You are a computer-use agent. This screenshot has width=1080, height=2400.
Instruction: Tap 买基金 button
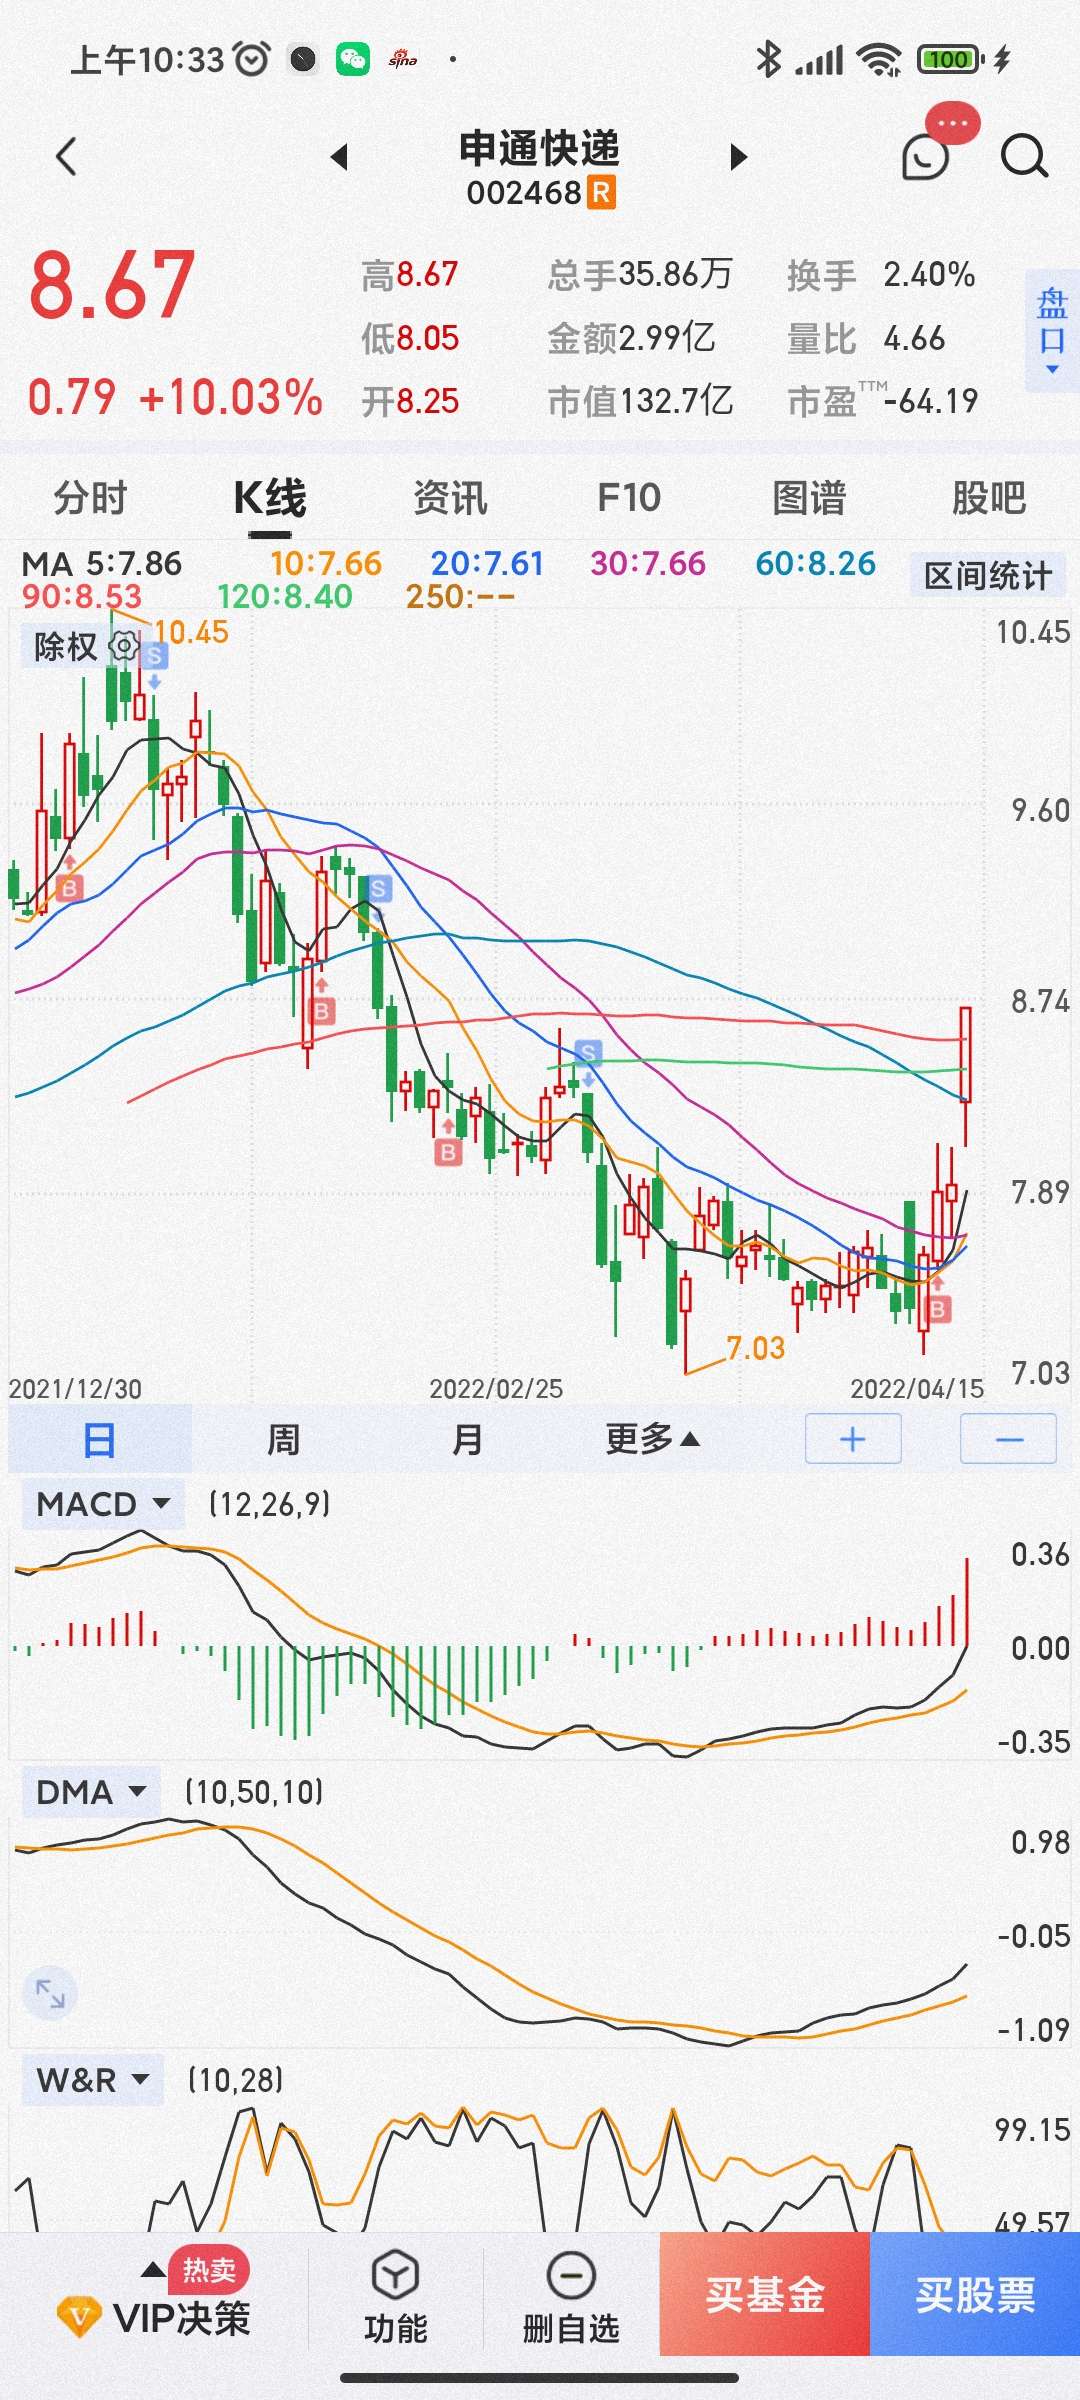coord(765,2294)
